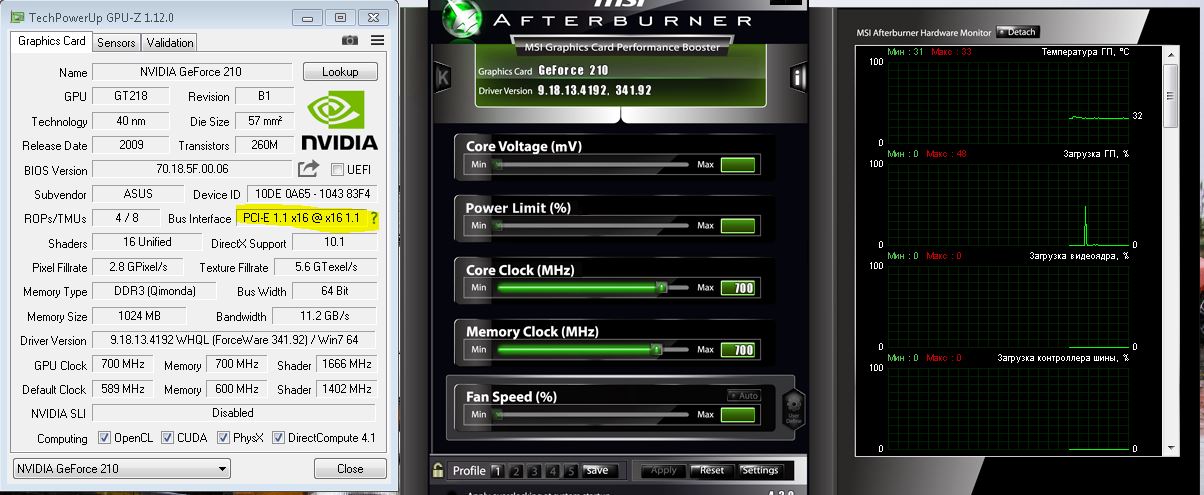
Task: Select Afterburner profile slot 3
Action: point(534,471)
